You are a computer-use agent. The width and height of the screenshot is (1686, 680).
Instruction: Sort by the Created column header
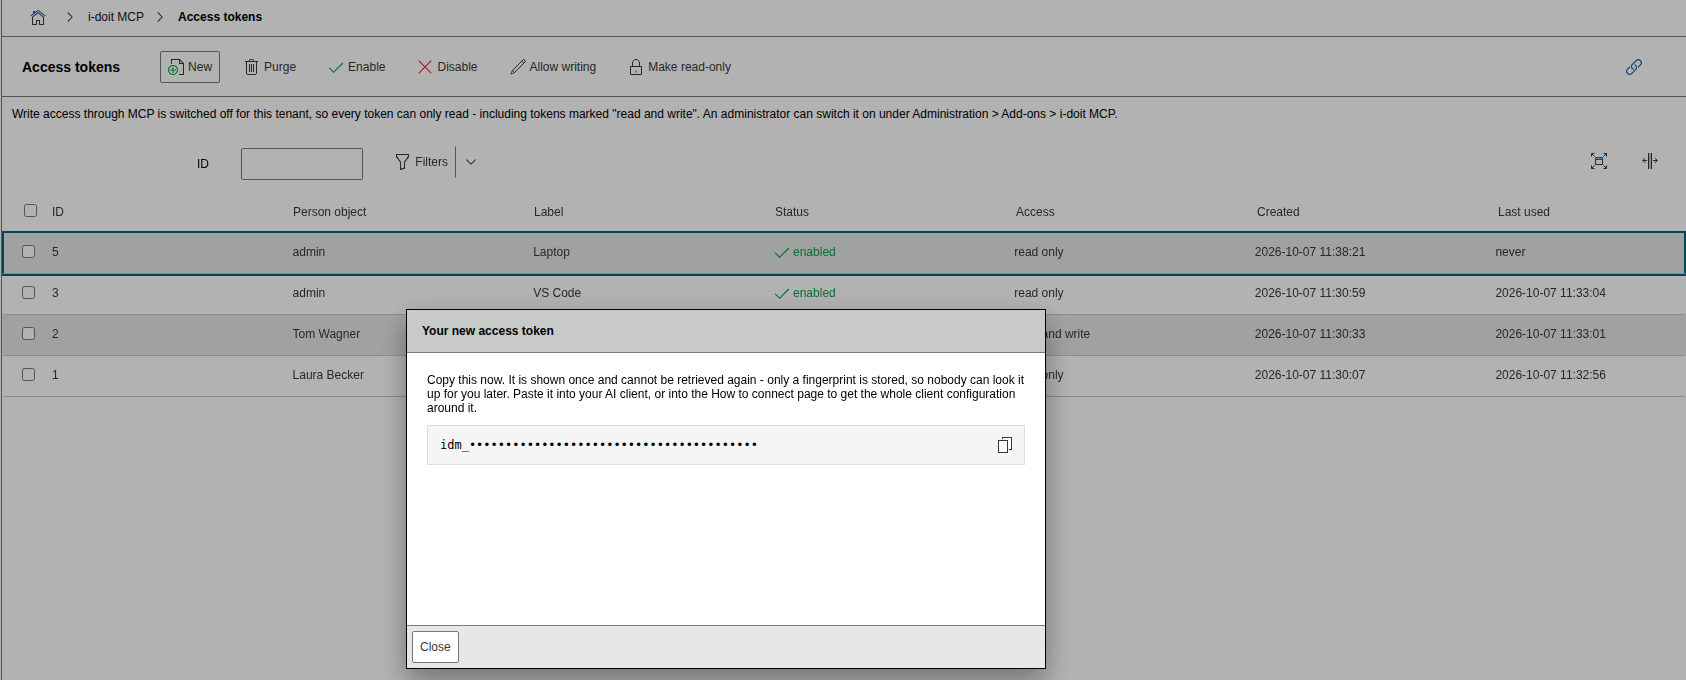(x=1278, y=212)
